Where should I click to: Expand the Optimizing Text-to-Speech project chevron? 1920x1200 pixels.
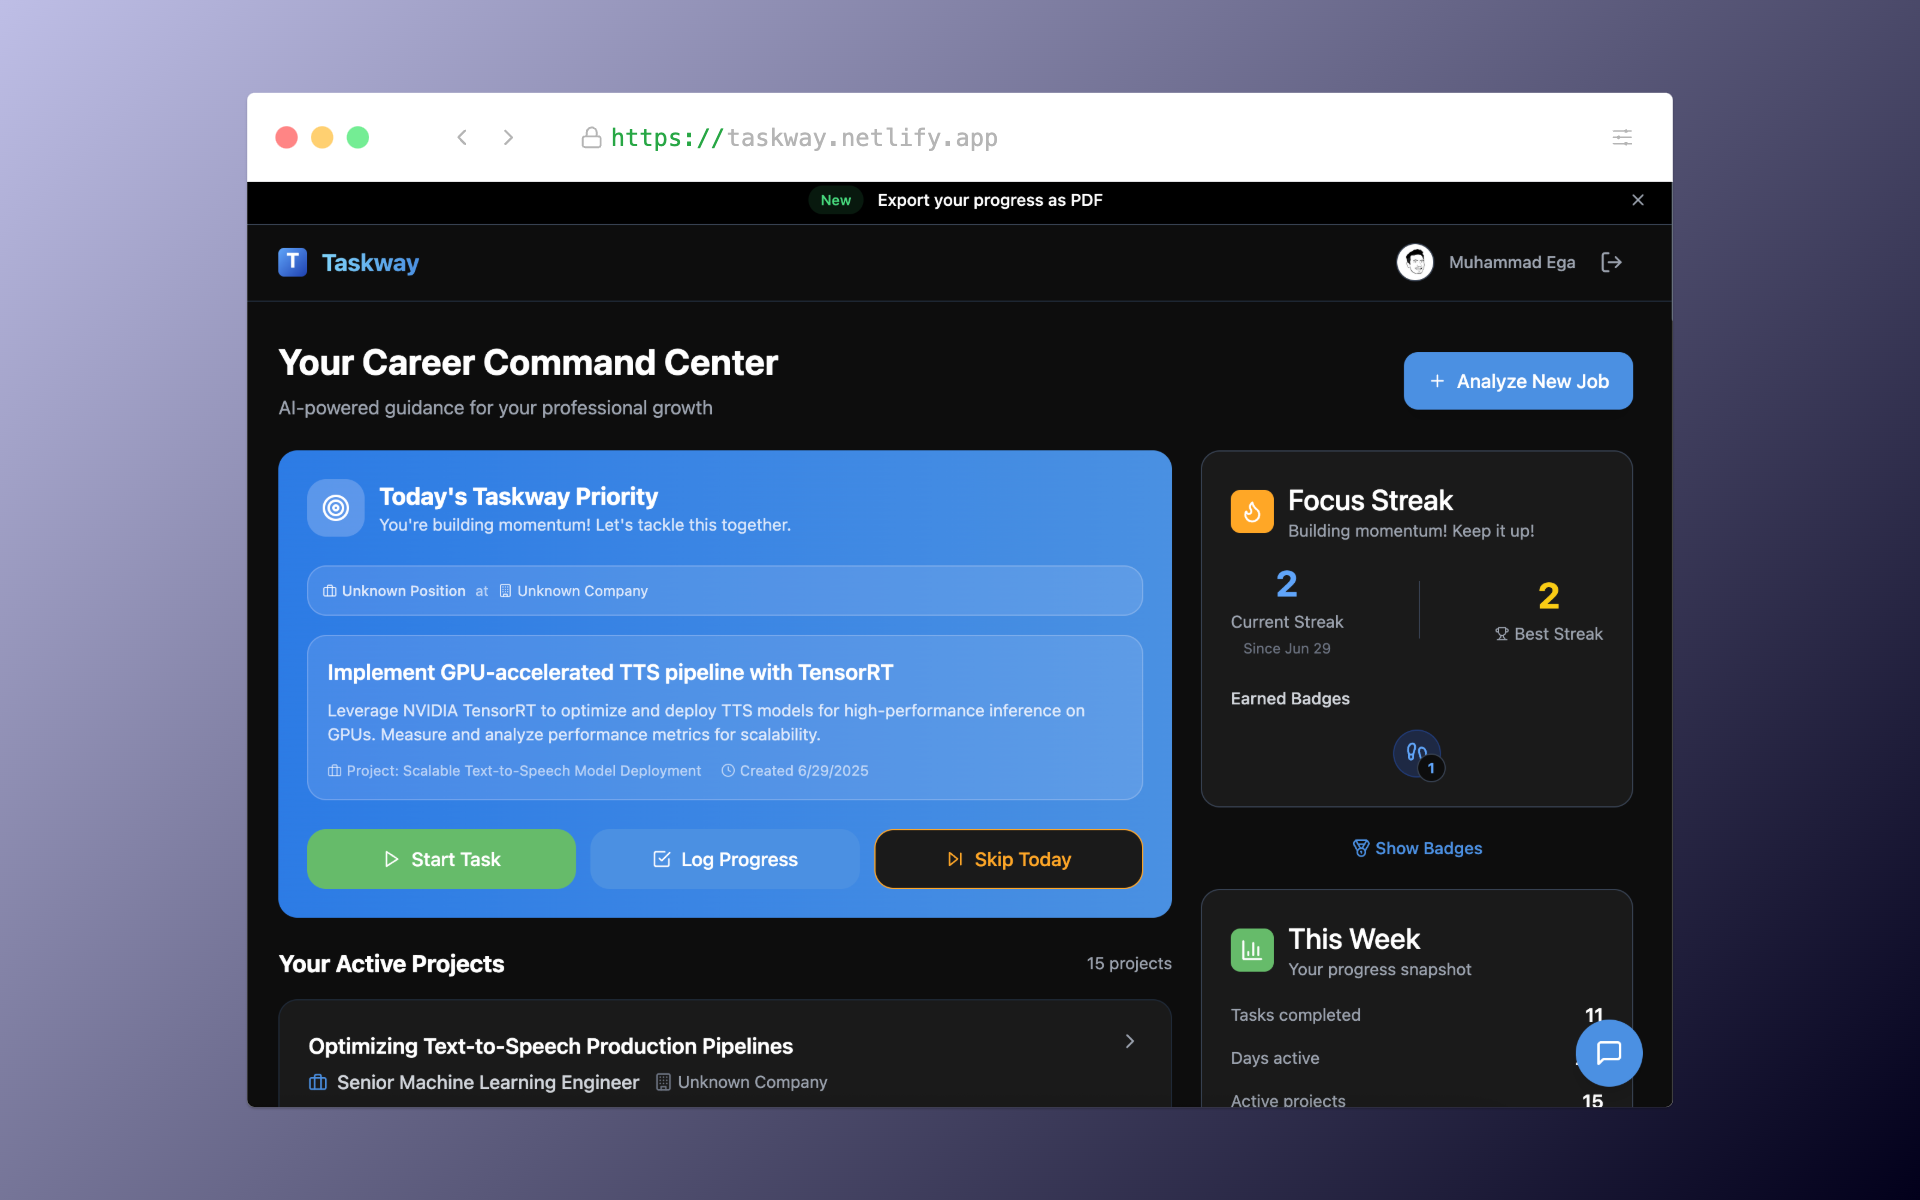coord(1130,1041)
